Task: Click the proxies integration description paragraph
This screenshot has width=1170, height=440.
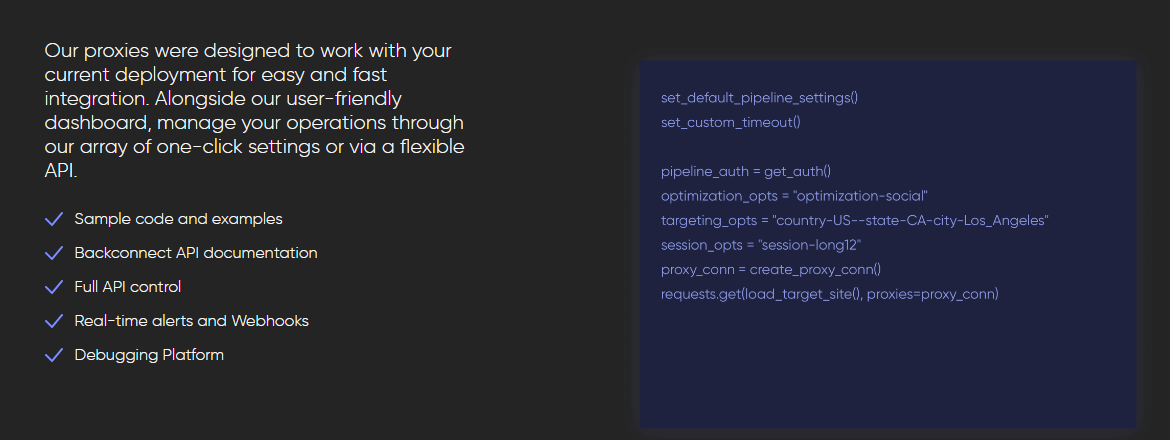Action: (x=254, y=110)
